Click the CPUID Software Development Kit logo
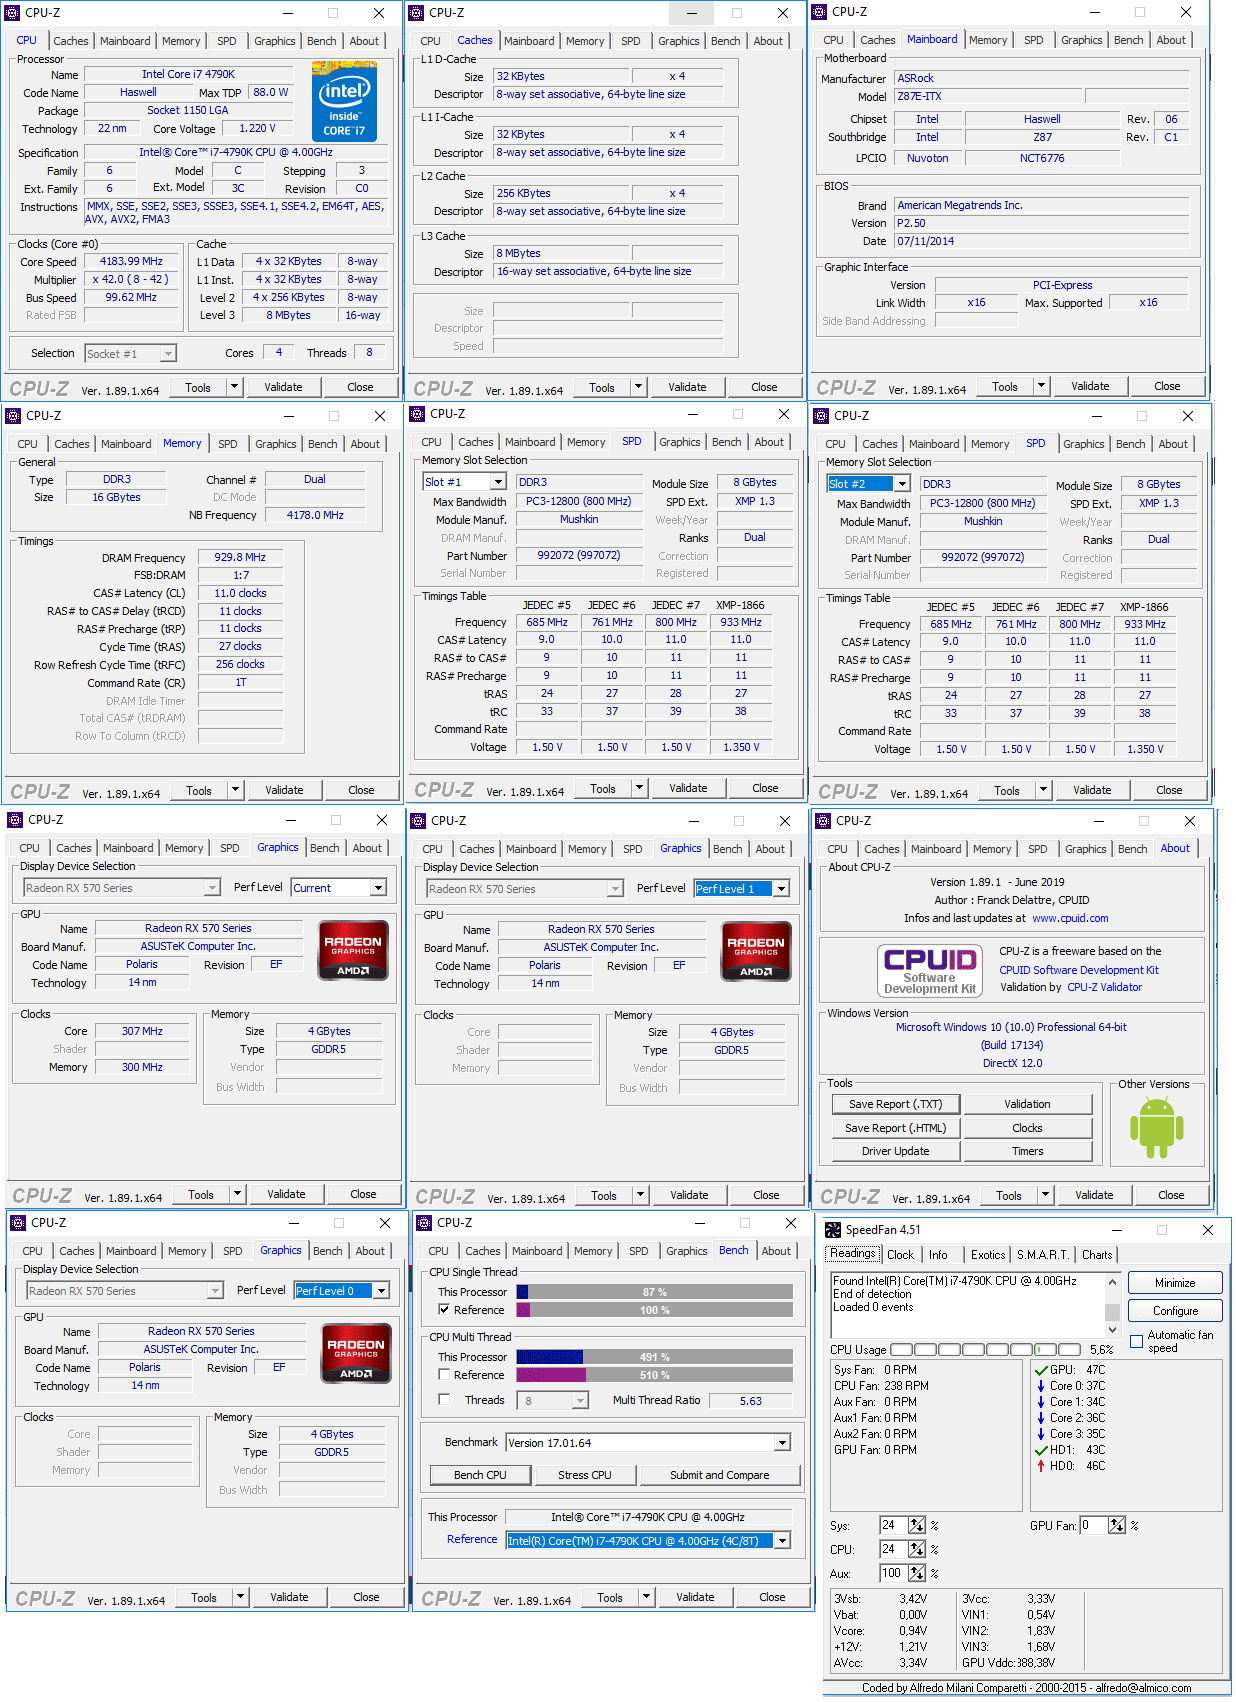Image resolution: width=1236 pixels, height=1702 pixels. pyautogui.click(x=929, y=971)
